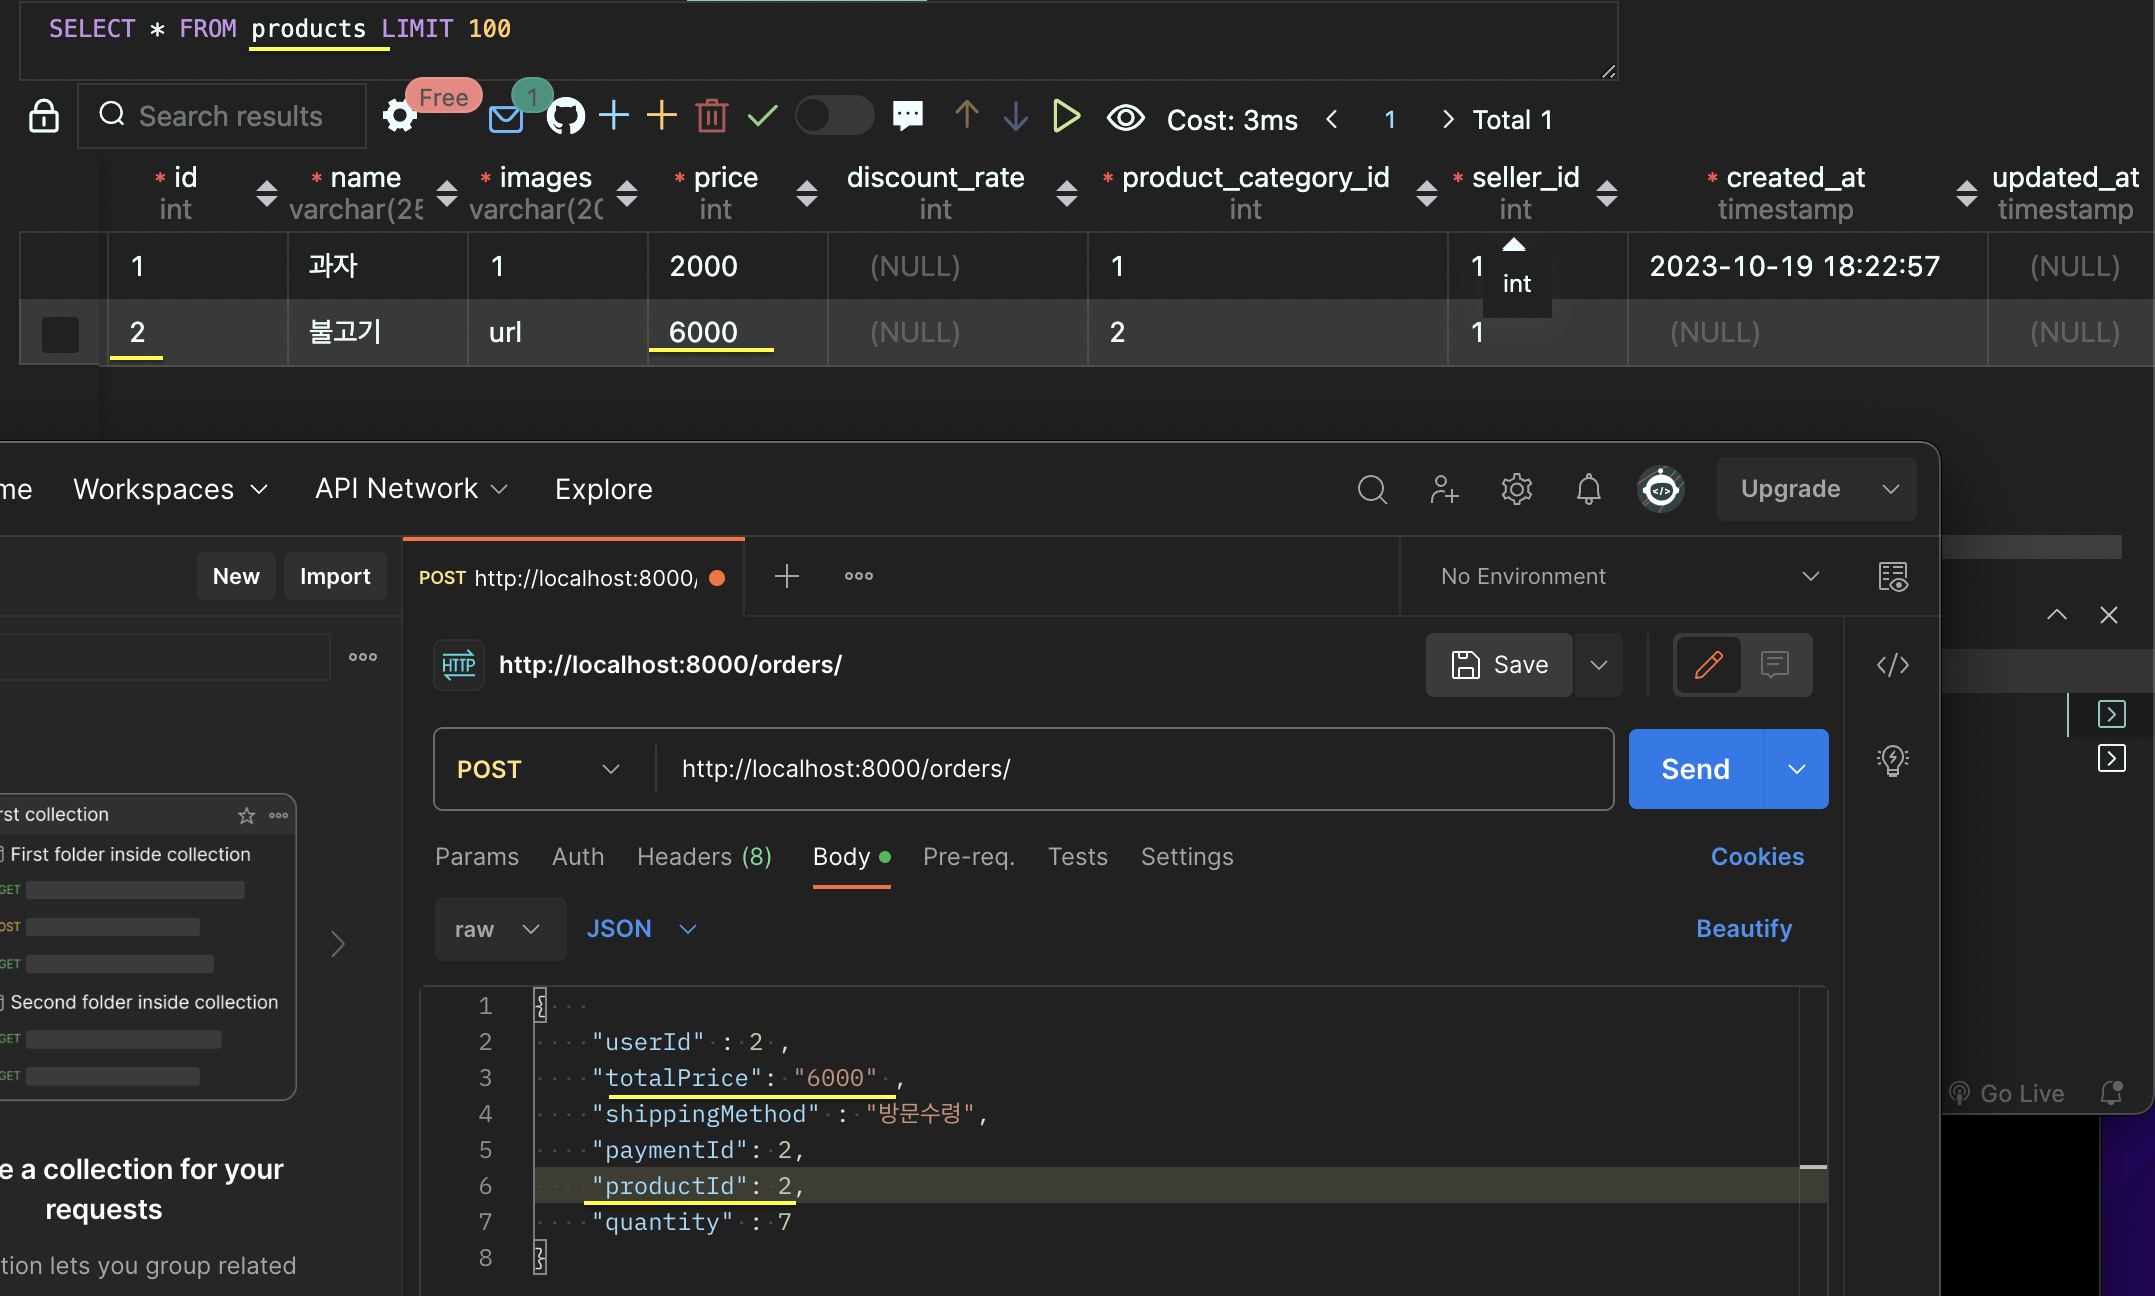Click the red trash delete icon
This screenshot has width=2155, height=1296.
(712, 117)
